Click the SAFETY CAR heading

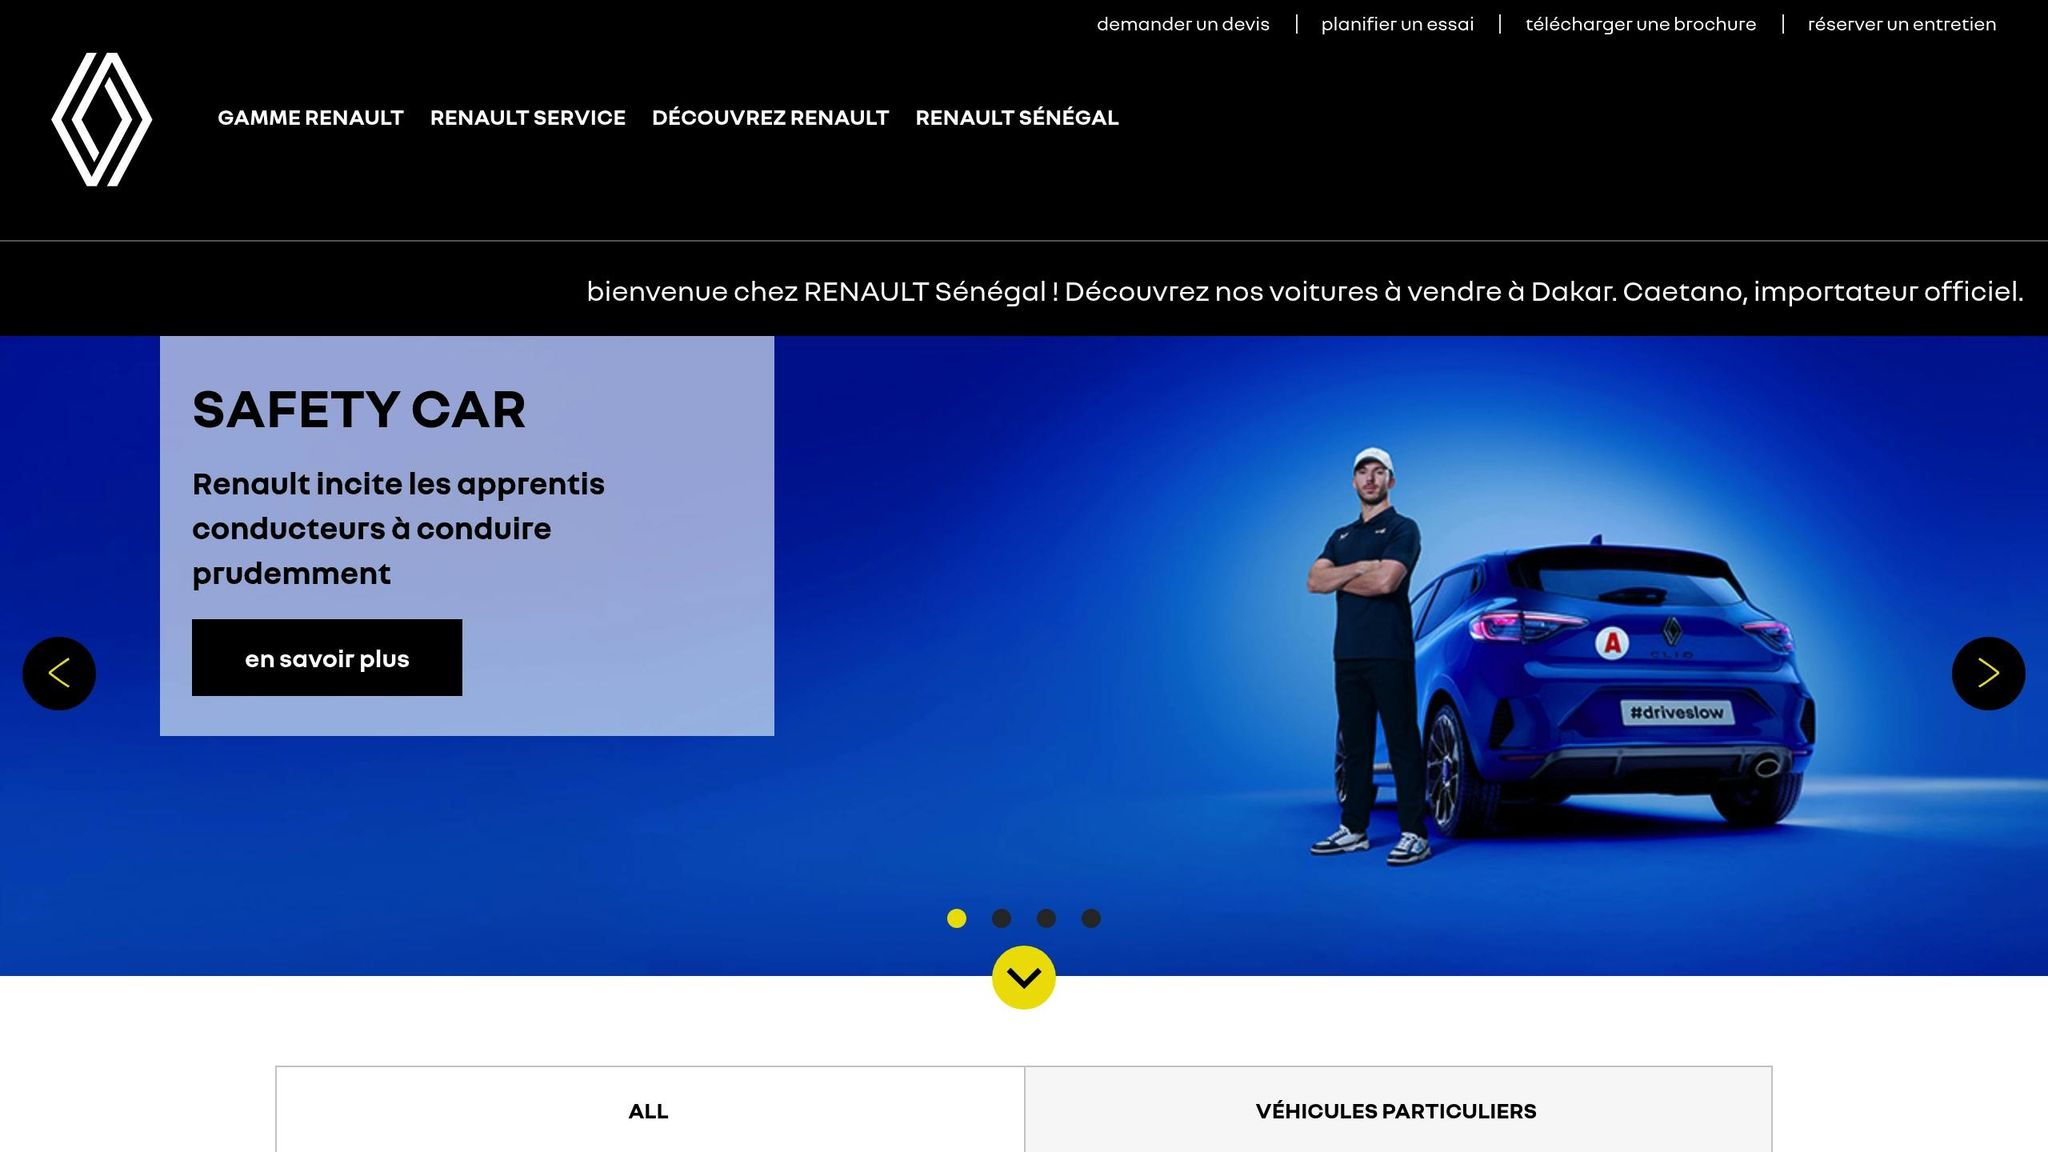point(359,410)
